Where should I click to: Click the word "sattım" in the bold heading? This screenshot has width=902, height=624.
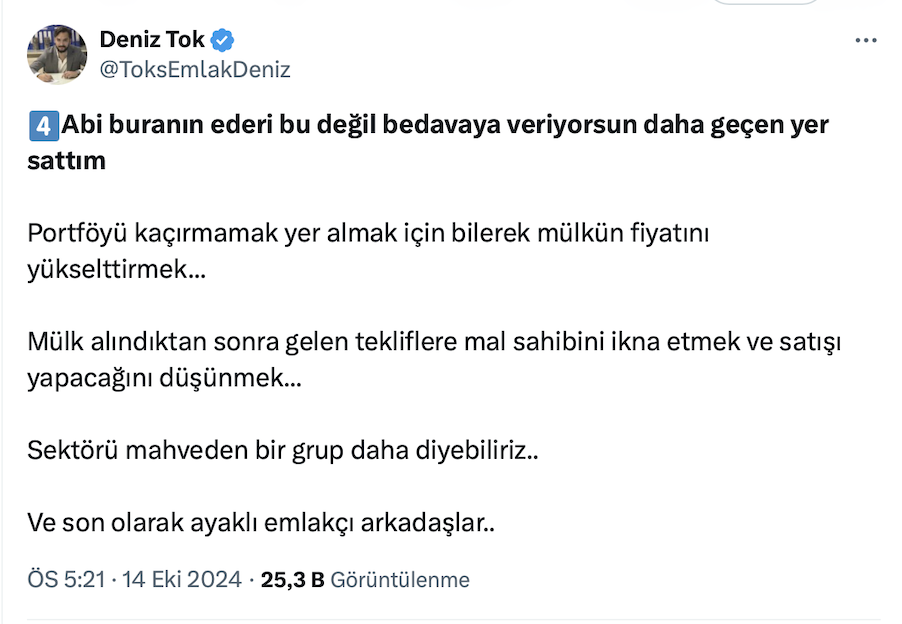click(x=66, y=160)
